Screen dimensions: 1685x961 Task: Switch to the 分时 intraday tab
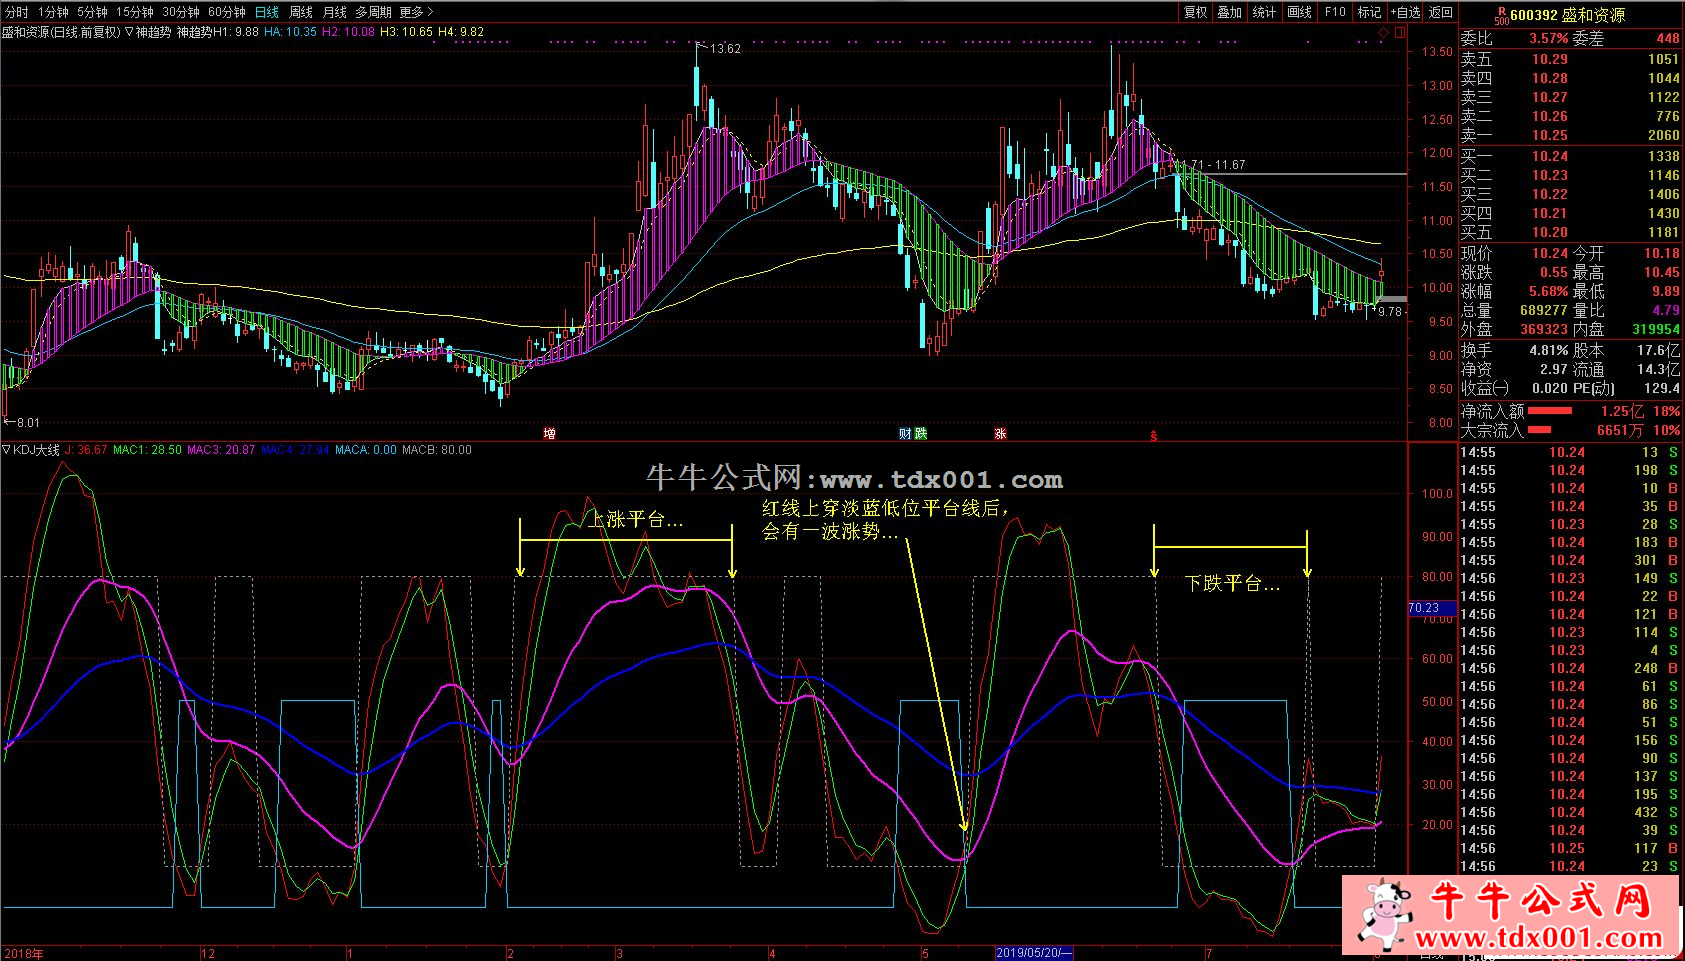click(x=17, y=12)
